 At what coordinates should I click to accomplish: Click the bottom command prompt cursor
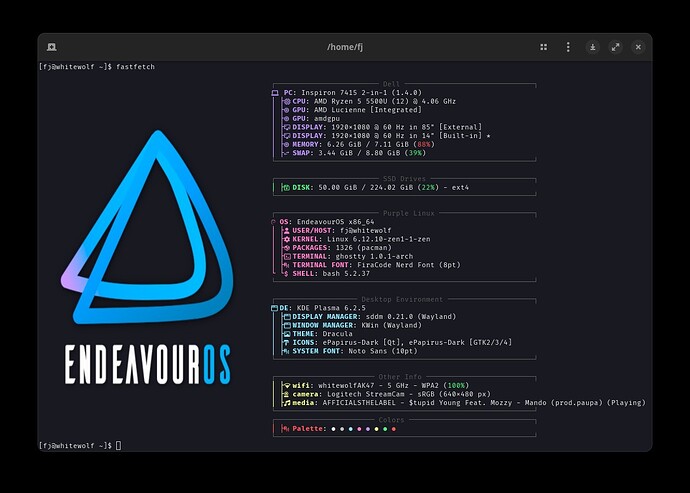[x=118, y=445]
